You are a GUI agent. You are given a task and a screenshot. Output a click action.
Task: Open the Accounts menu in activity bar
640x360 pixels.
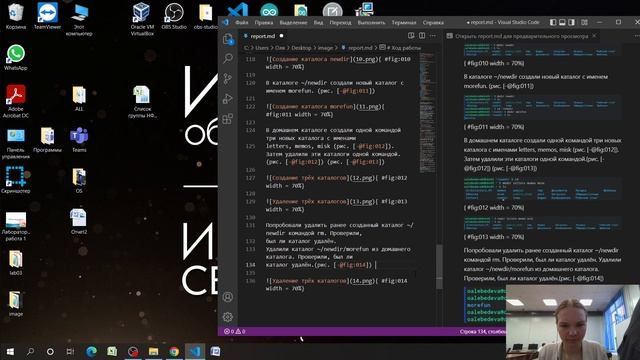tap(228, 297)
